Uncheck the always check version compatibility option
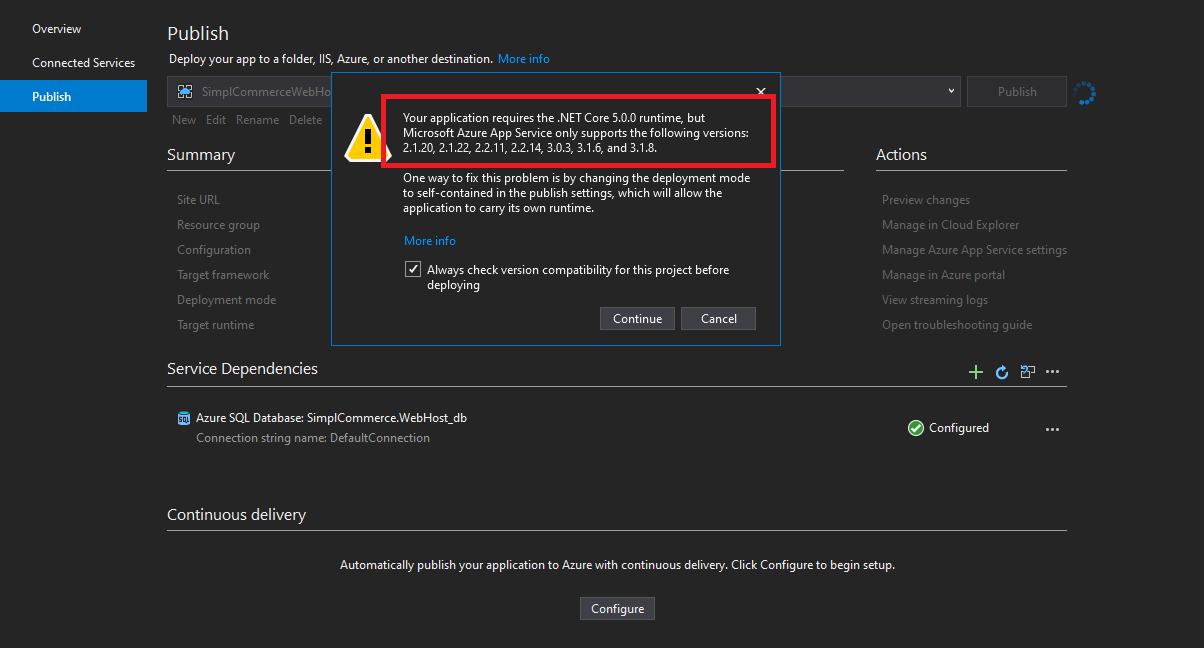The width and height of the screenshot is (1204, 648). click(413, 268)
